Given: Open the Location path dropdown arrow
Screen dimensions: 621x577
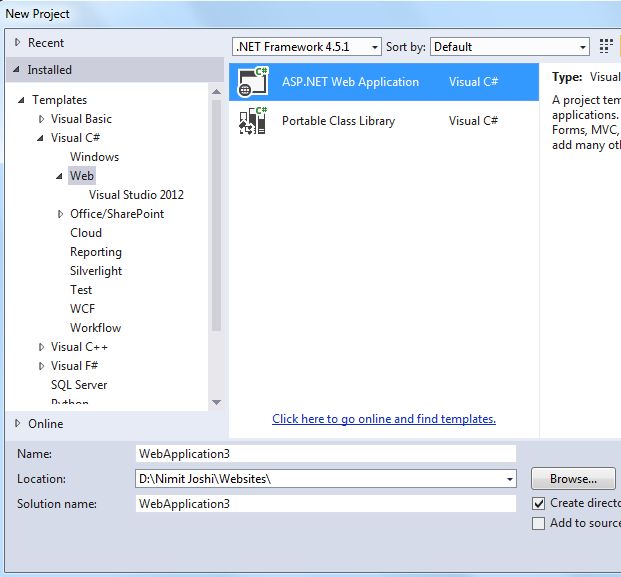Looking at the screenshot, I should point(510,479).
